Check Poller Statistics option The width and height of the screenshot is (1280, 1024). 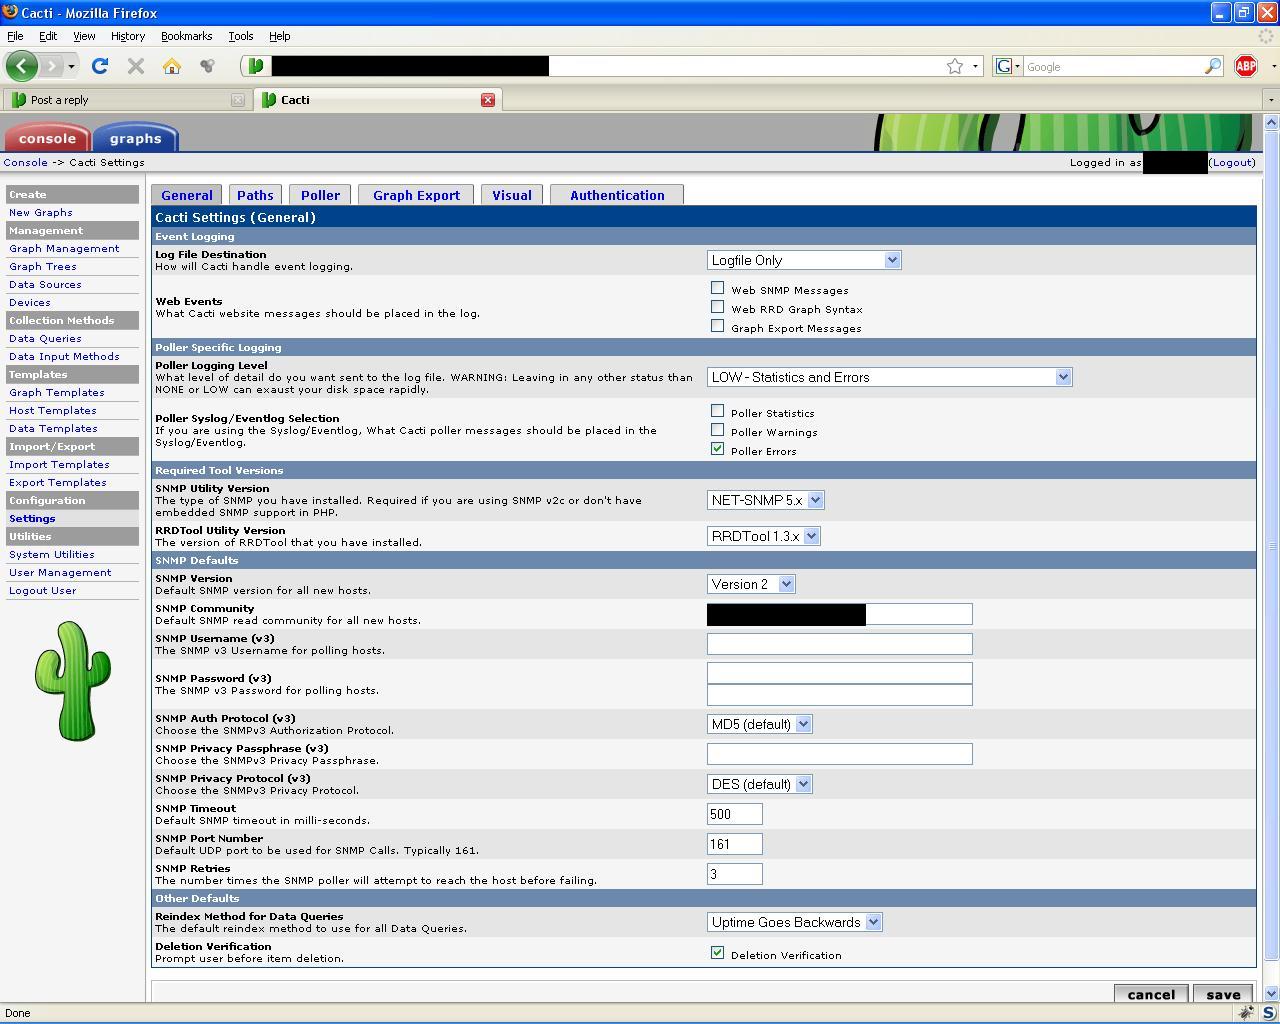[717, 411]
